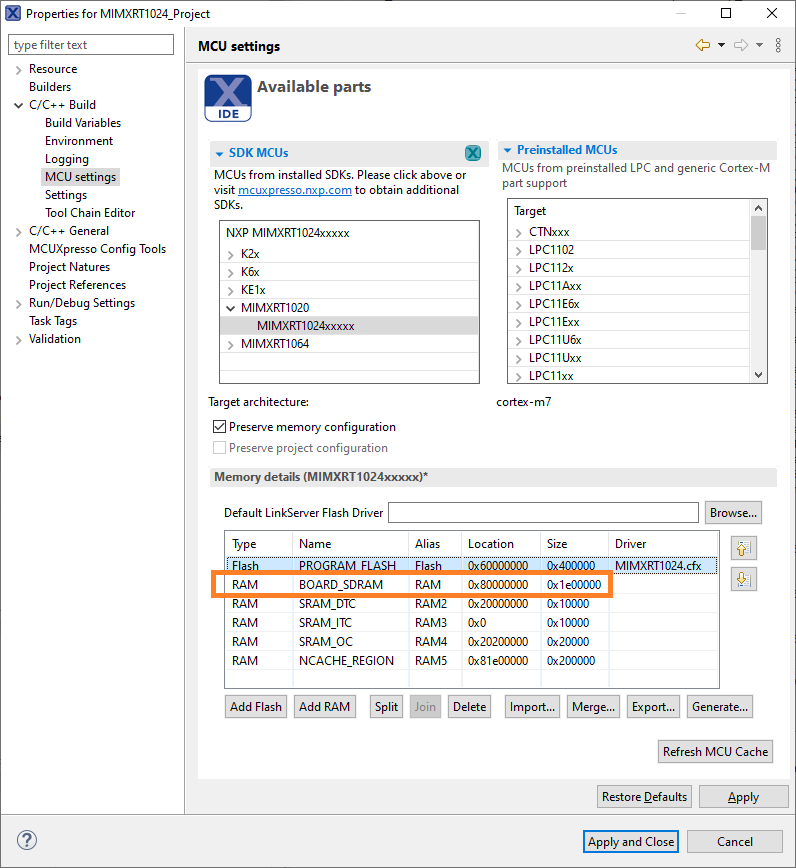This screenshot has height=868, width=796.
Task: Click the back navigation arrow icon
Action: (702, 45)
